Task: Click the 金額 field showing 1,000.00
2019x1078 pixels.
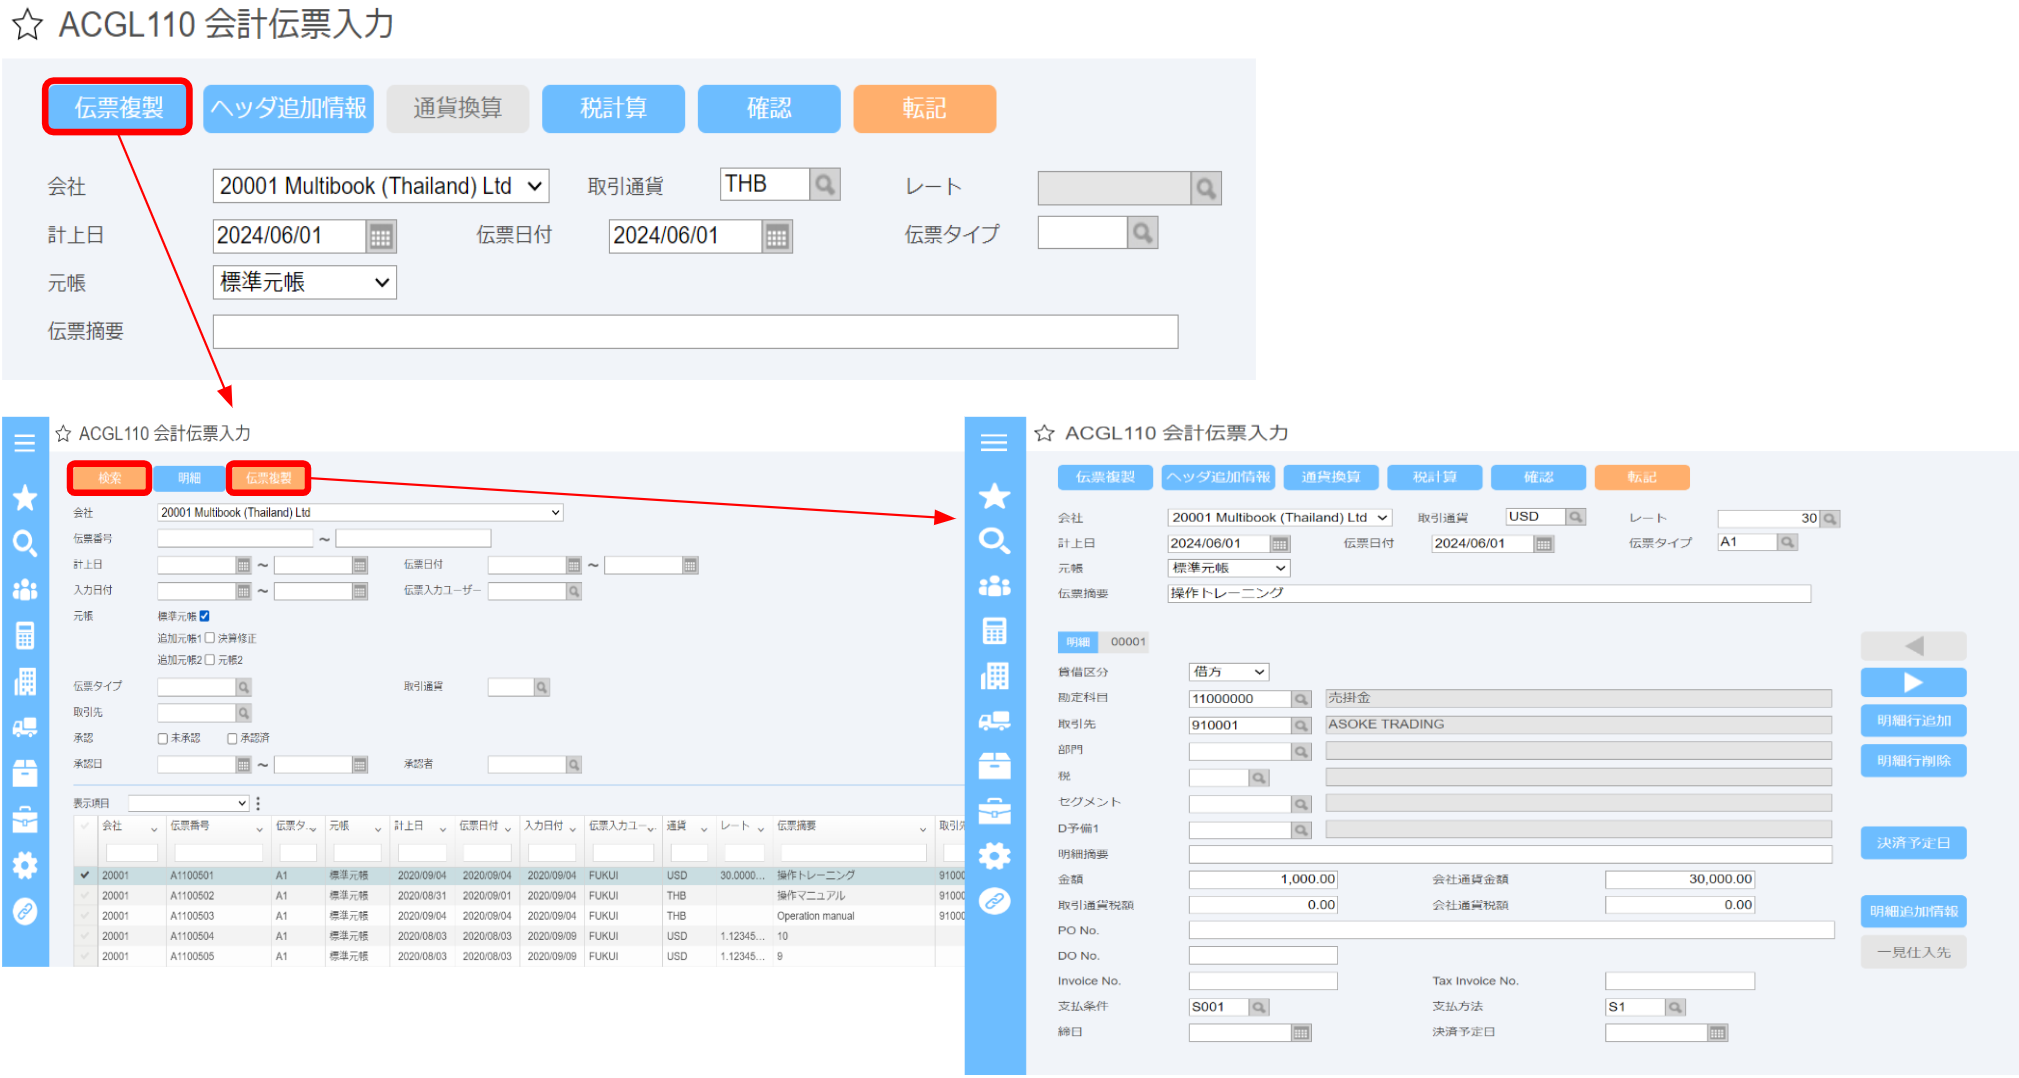Action: tap(1263, 879)
